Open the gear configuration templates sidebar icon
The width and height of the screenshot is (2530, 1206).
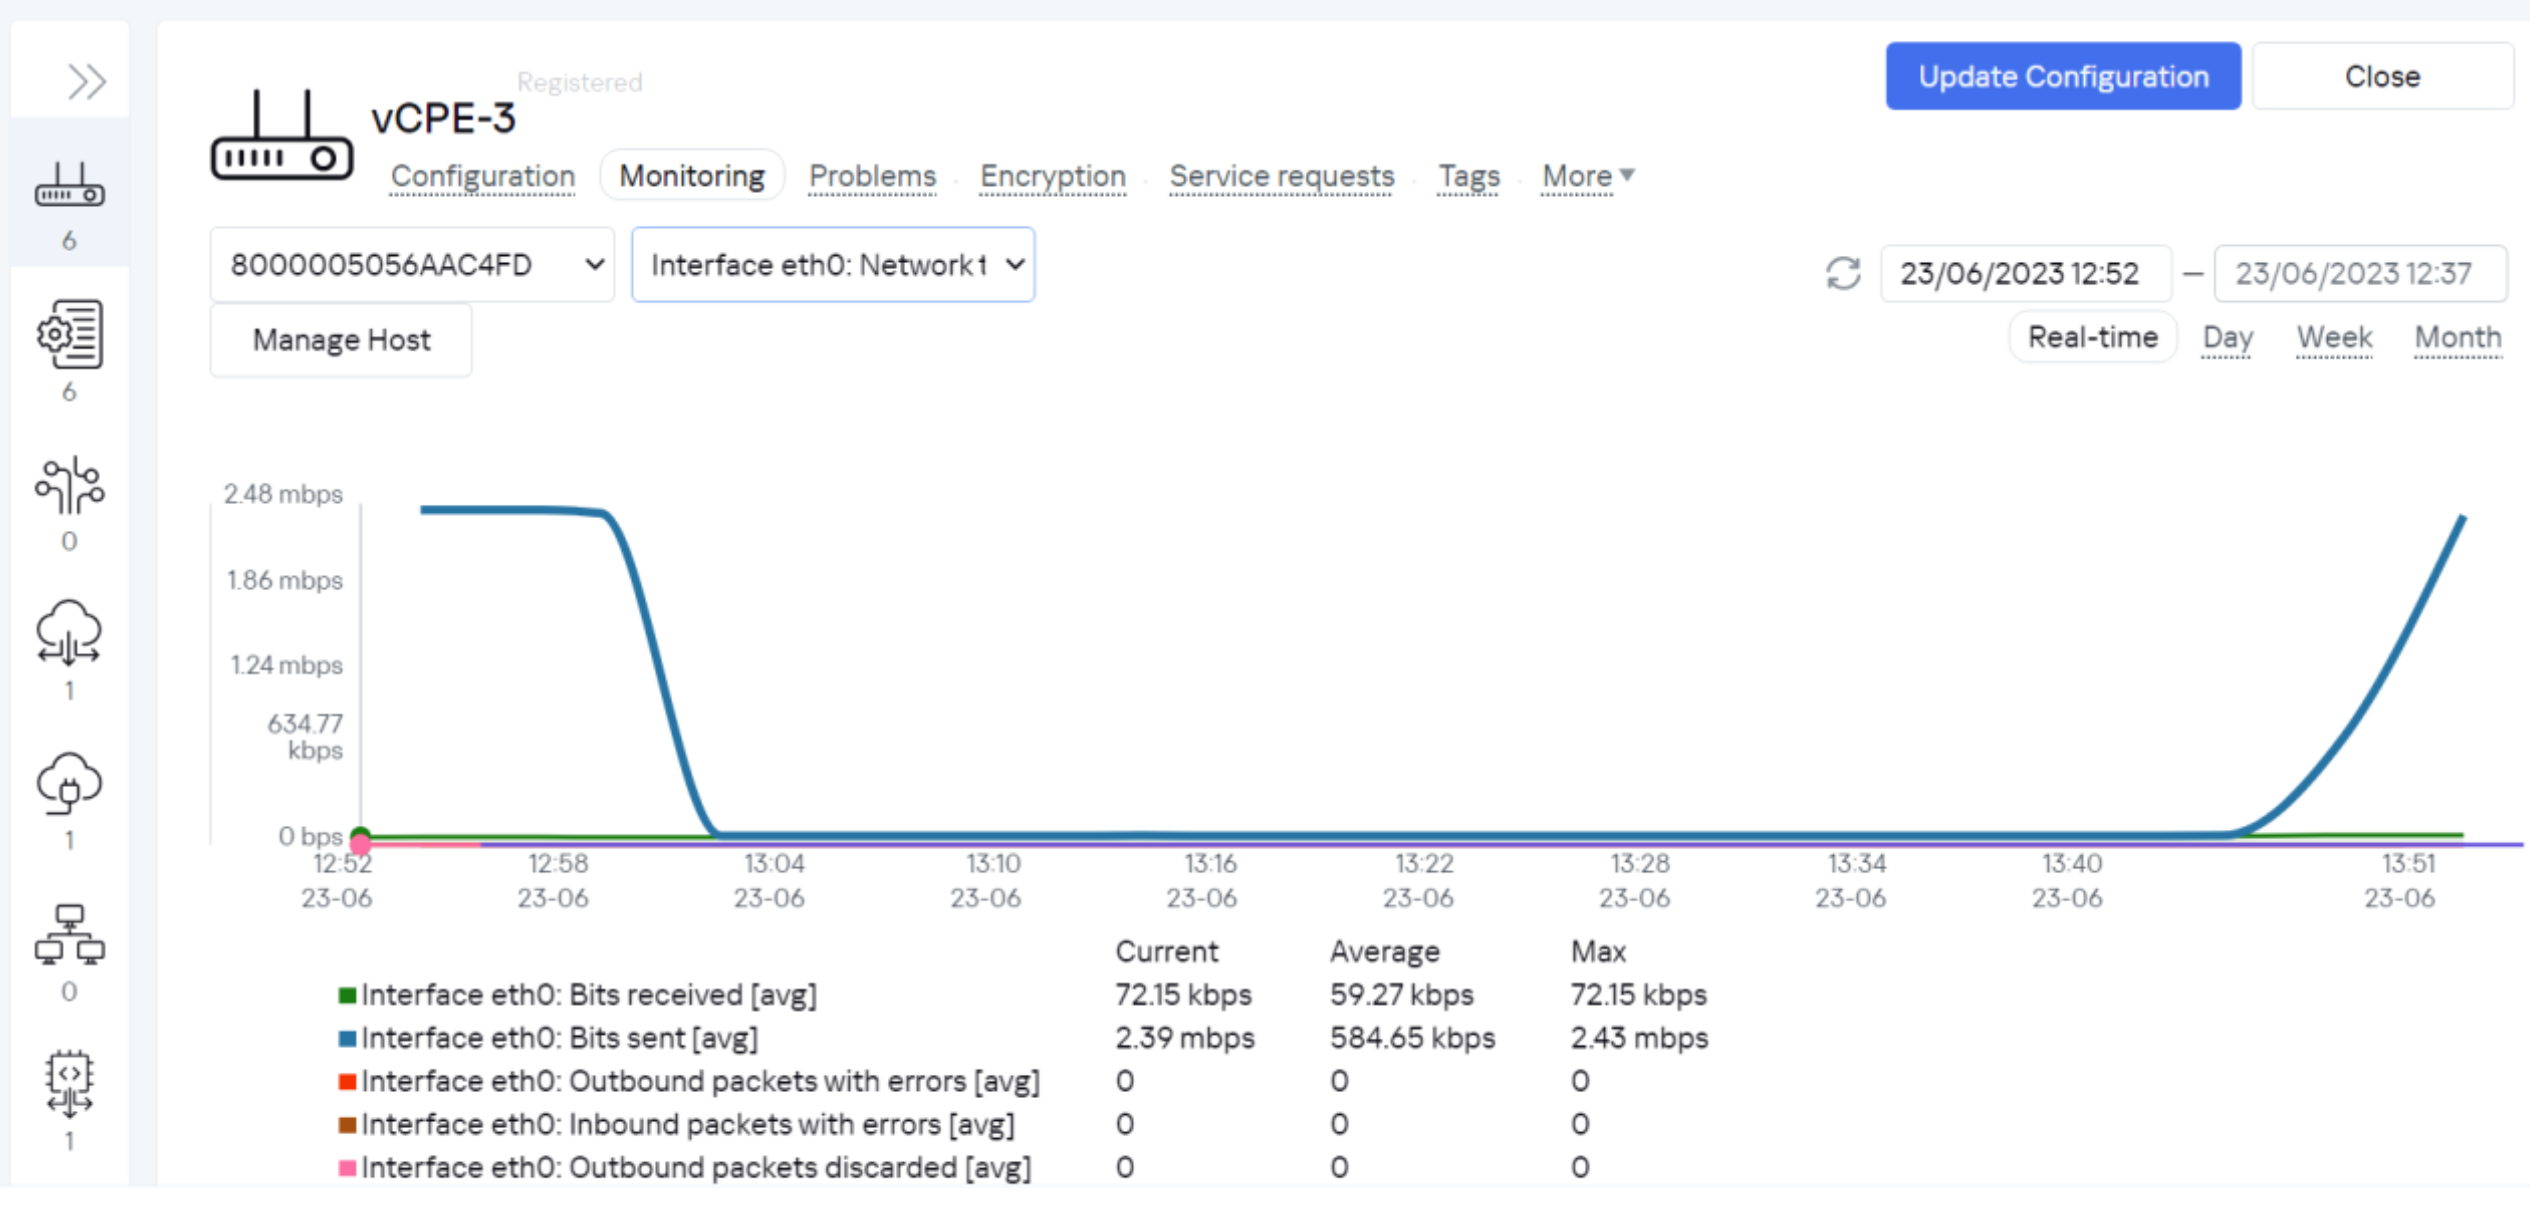point(69,334)
